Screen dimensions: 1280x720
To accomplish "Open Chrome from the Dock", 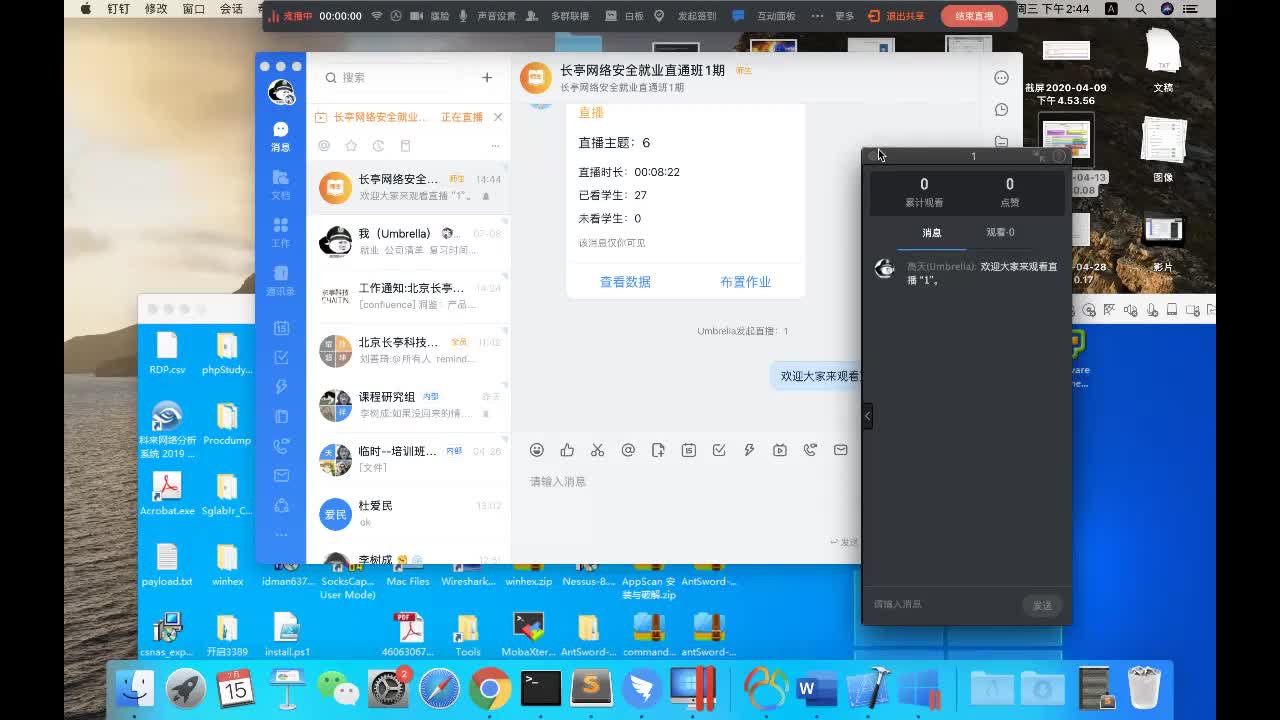I will (489, 689).
